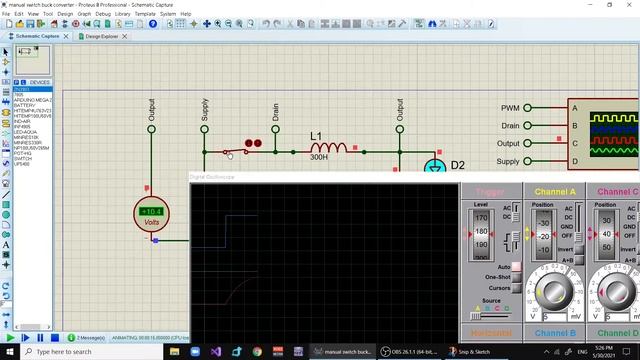This screenshot has height=360, width=640.
Task: Click the Copy to clipboard toolbar icon
Action: point(301,24)
